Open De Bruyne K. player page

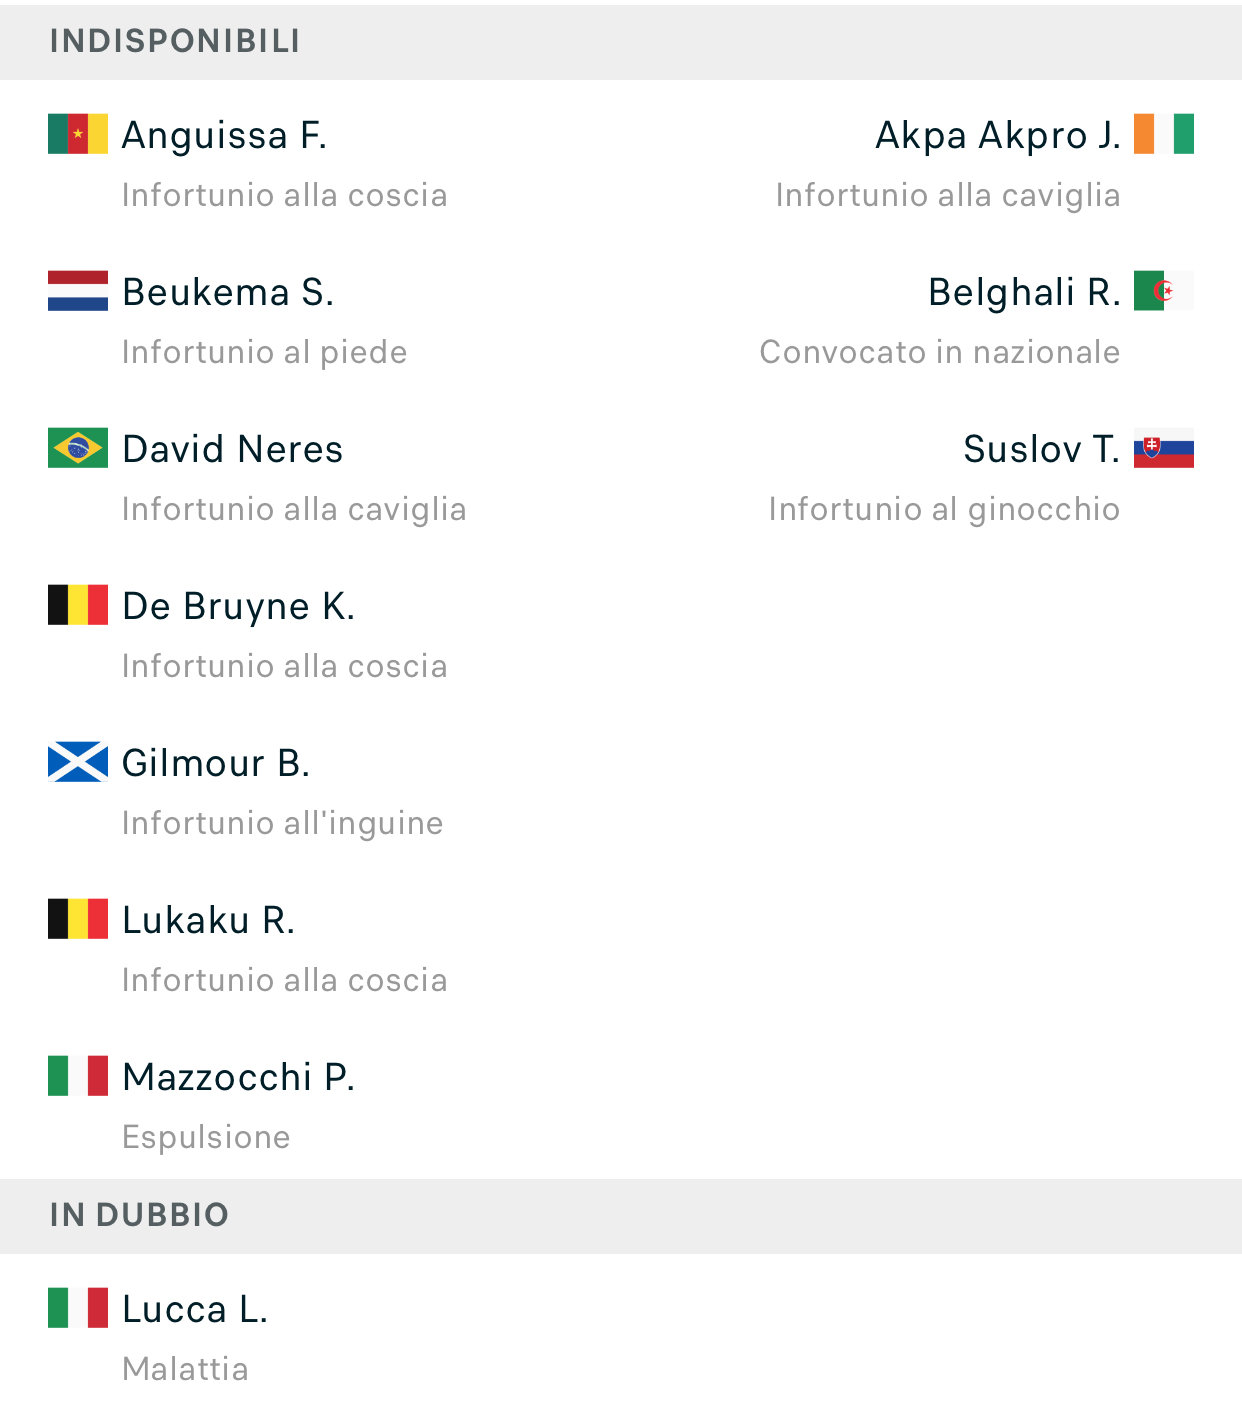pyautogui.click(x=238, y=606)
